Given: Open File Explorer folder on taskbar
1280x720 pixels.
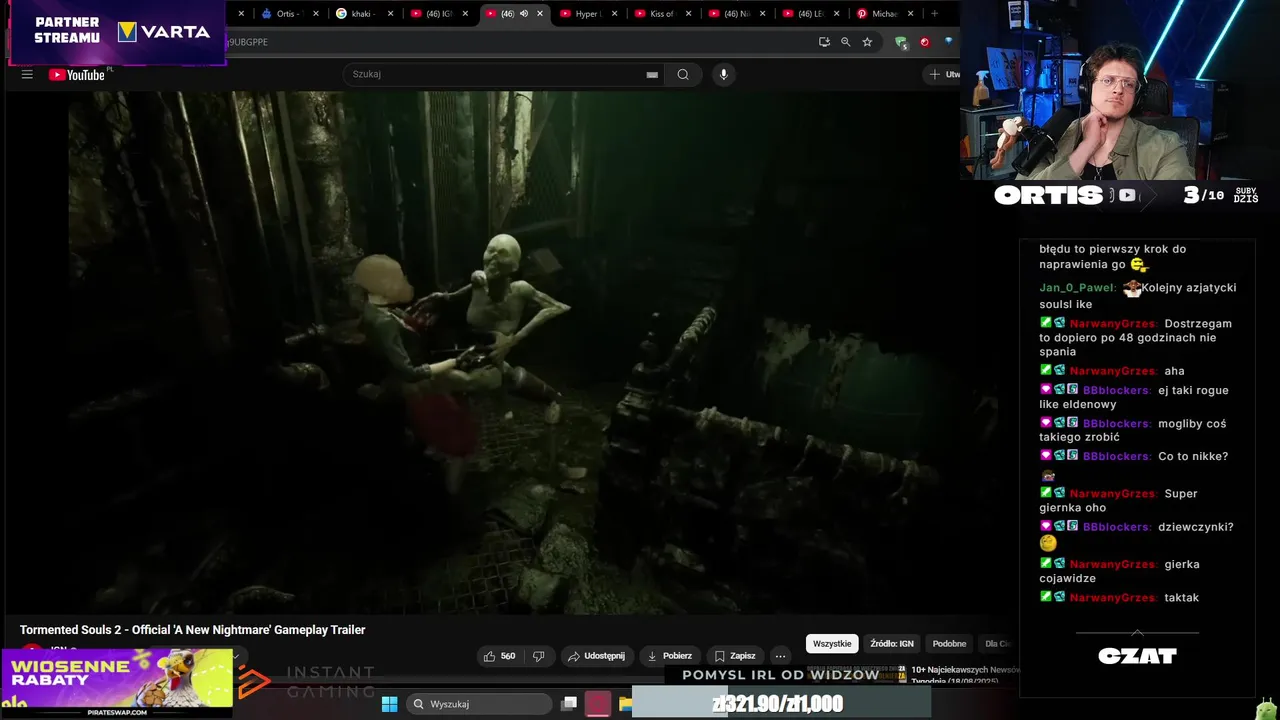Looking at the screenshot, I should coord(625,704).
